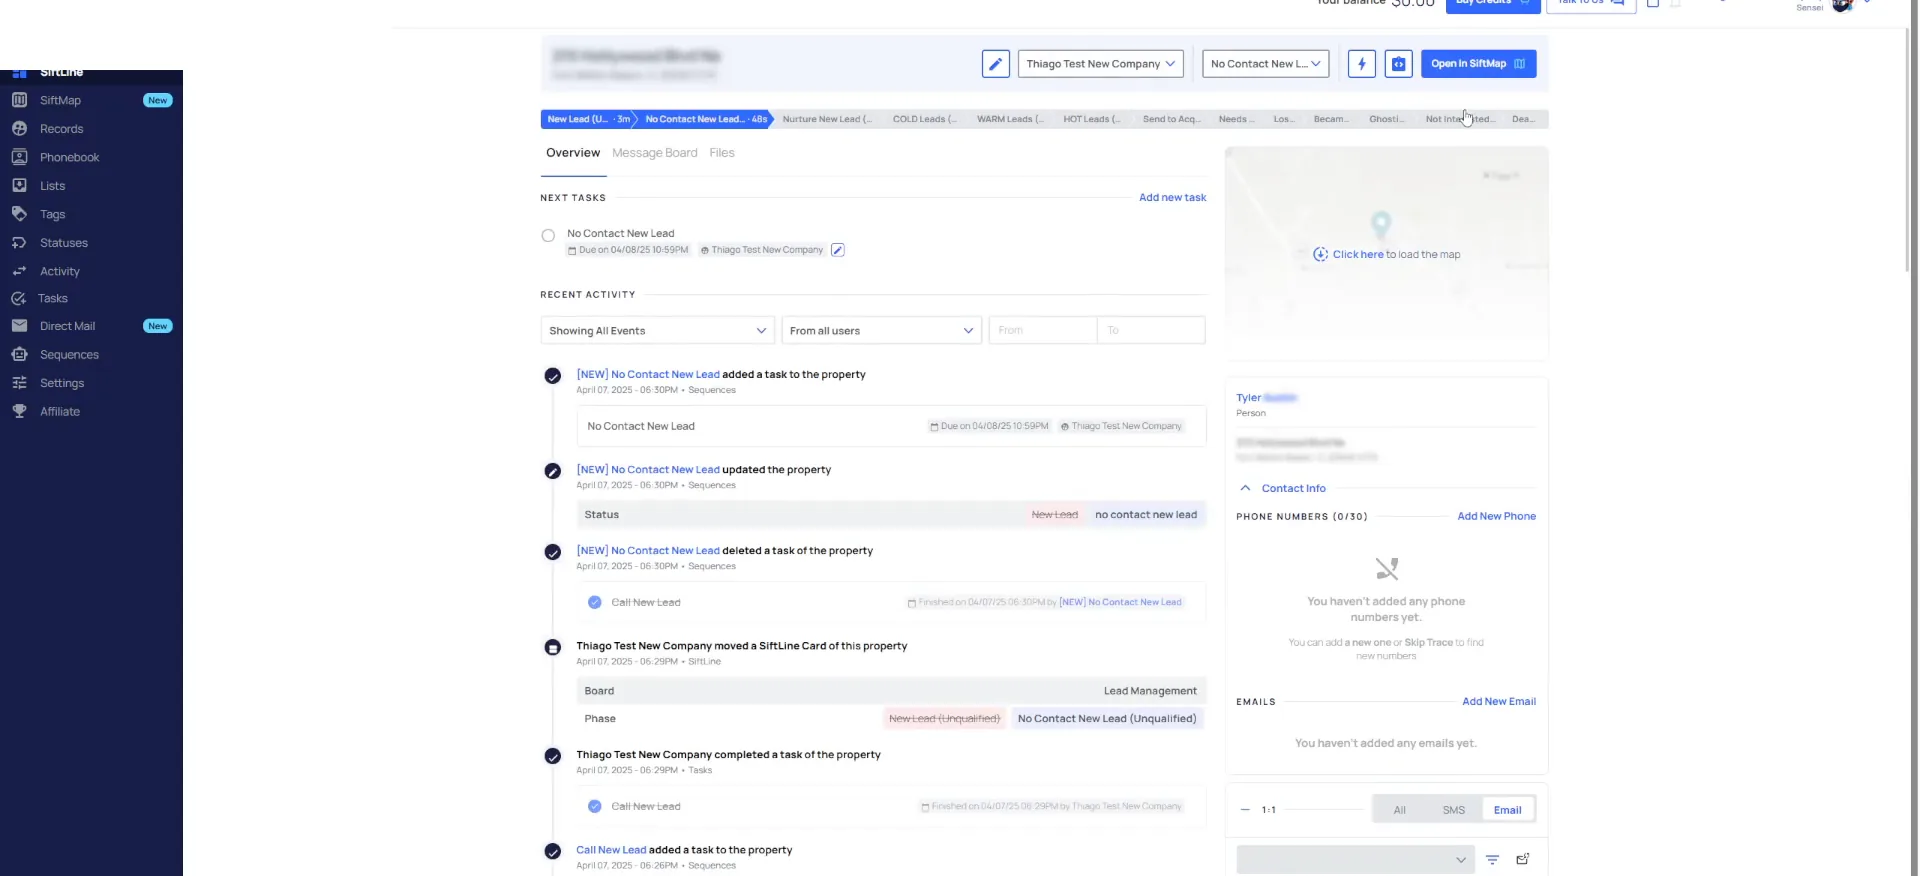Select the Overview tab
1920x876 pixels.
tap(573, 153)
